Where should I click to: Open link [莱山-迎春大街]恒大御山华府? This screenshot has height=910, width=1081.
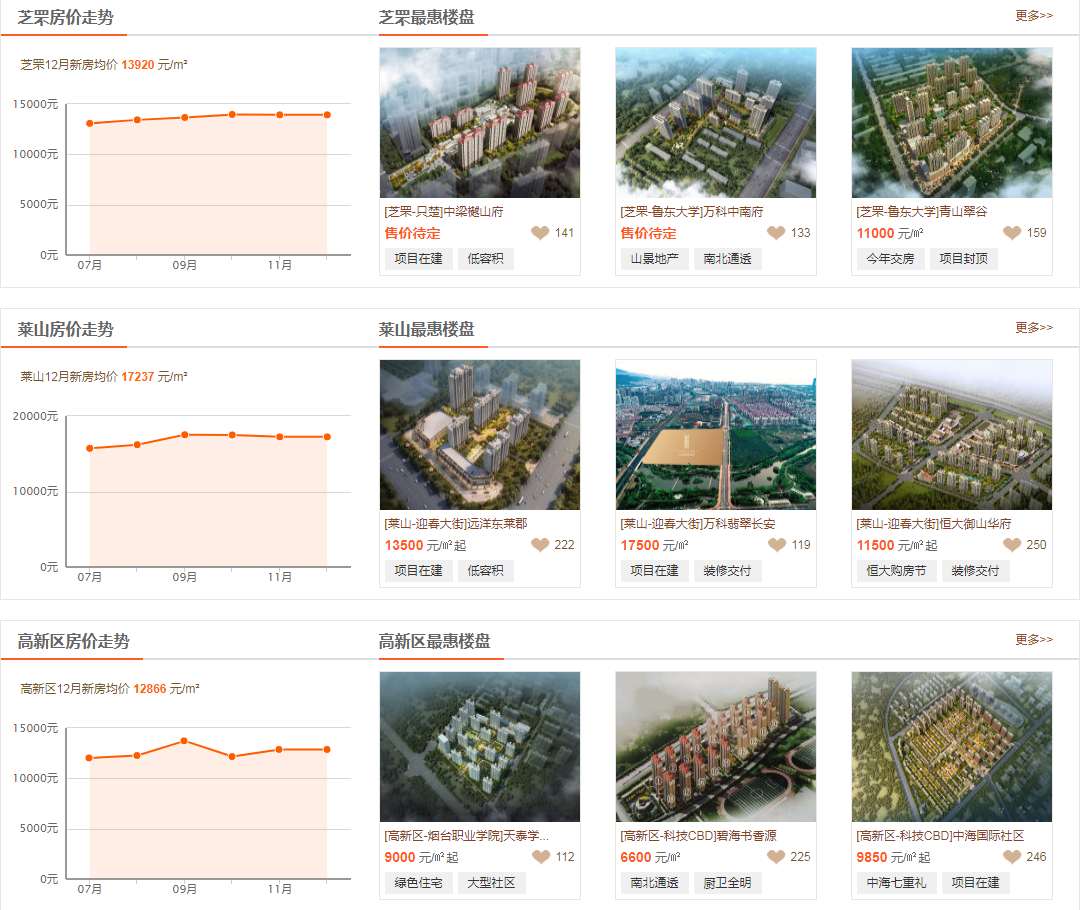(x=933, y=524)
